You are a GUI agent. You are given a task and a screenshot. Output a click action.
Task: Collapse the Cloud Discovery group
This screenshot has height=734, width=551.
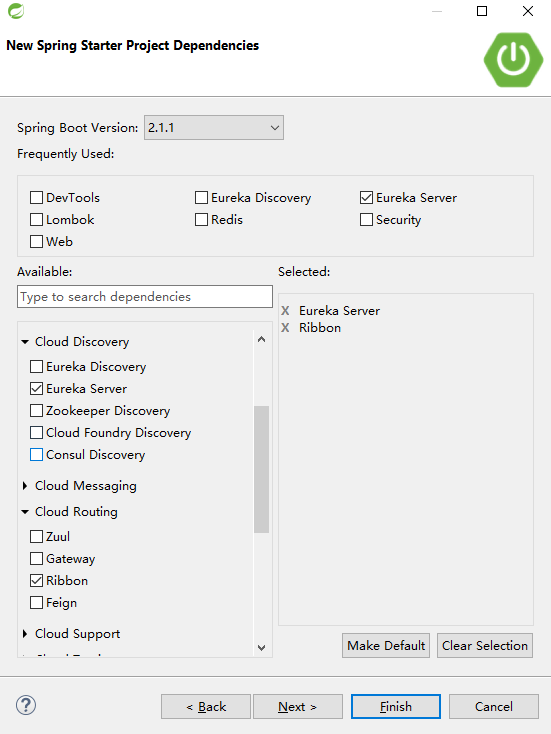(x=25, y=342)
